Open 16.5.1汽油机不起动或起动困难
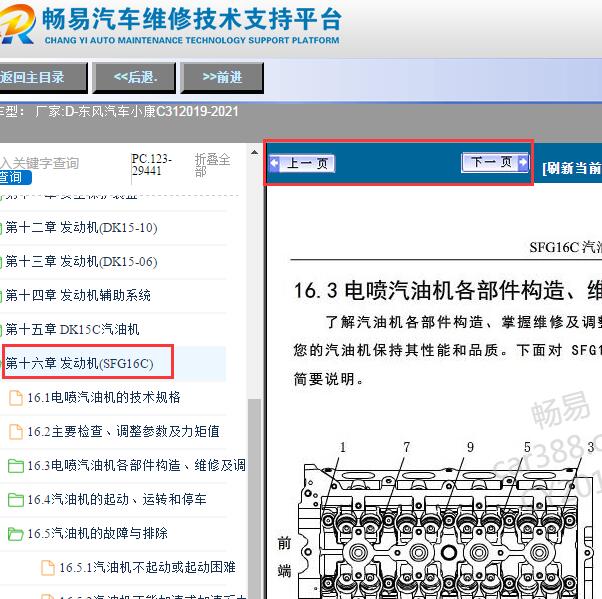The width and height of the screenshot is (602, 599). point(147,567)
